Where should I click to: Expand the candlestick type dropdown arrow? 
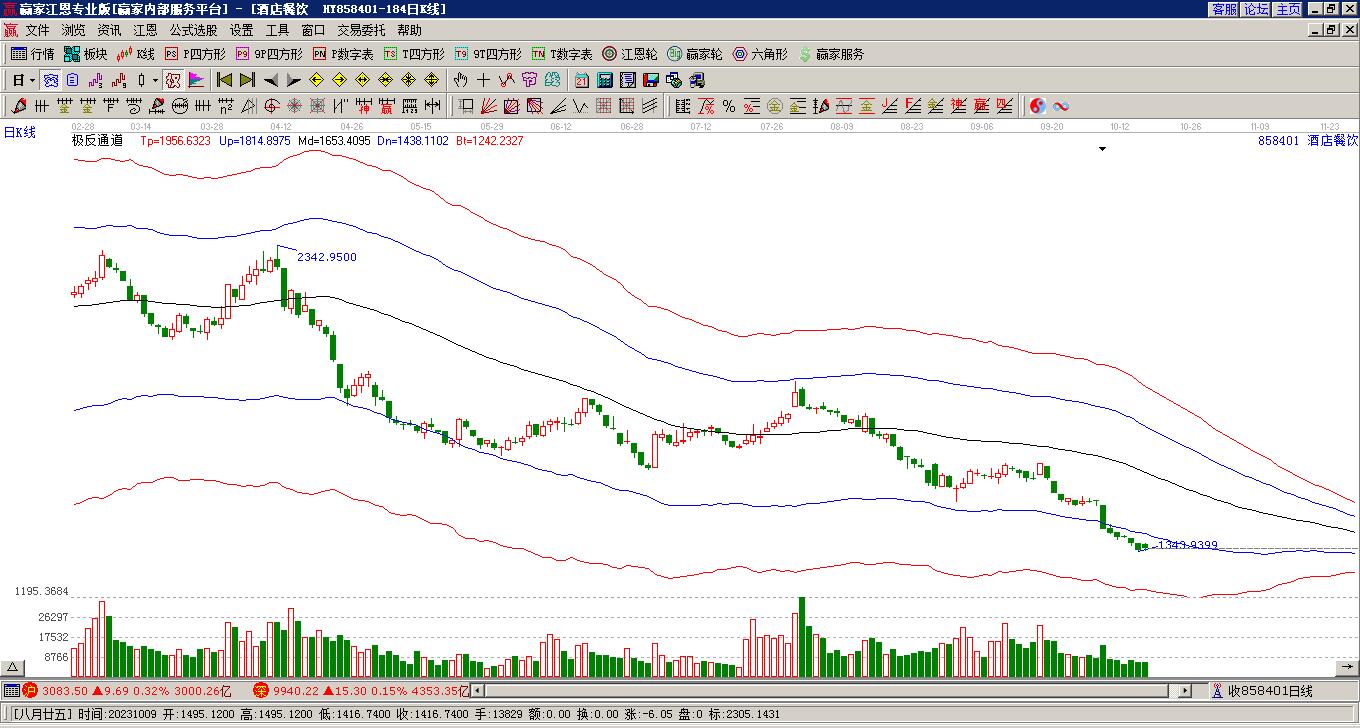[154, 80]
